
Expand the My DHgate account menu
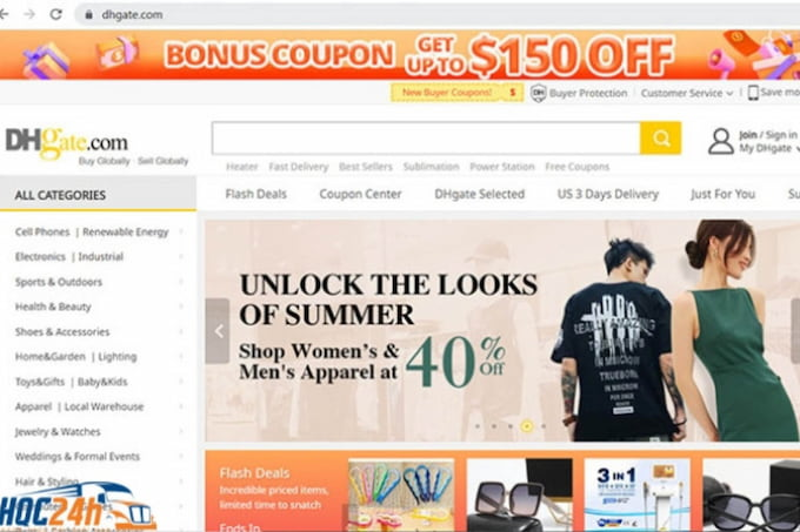point(769,148)
